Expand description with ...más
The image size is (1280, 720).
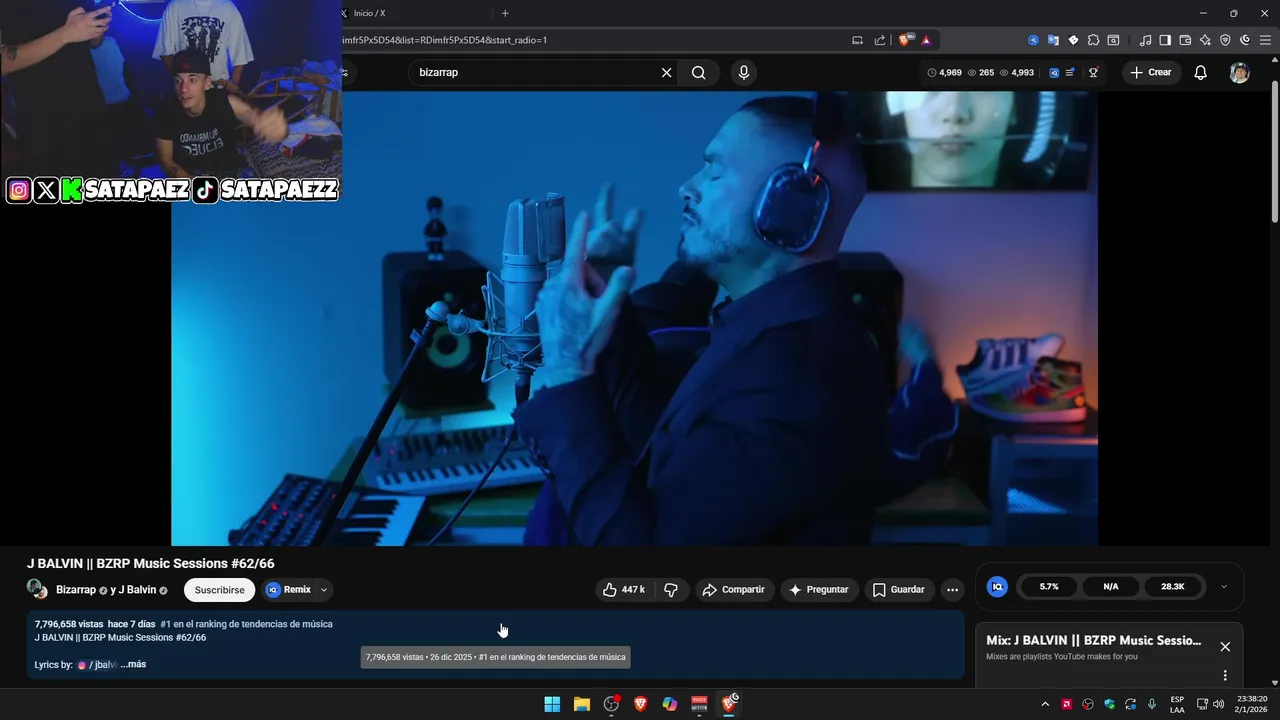pos(133,664)
